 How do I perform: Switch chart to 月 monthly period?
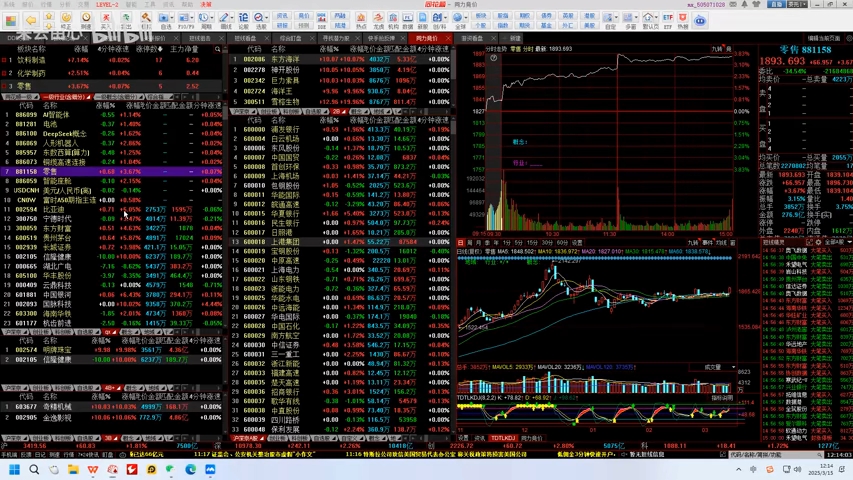pos(479,242)
